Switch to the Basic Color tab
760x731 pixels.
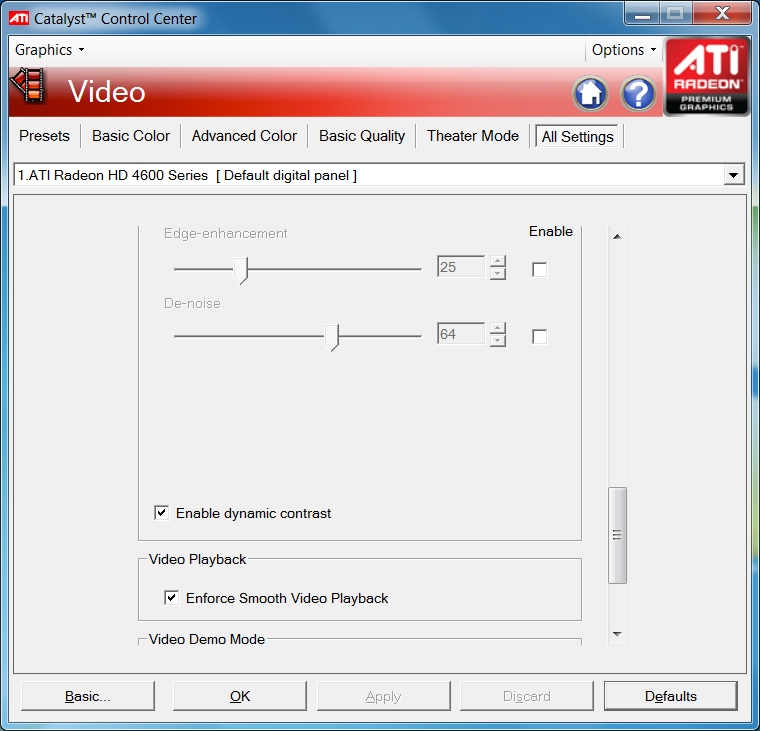131,136
